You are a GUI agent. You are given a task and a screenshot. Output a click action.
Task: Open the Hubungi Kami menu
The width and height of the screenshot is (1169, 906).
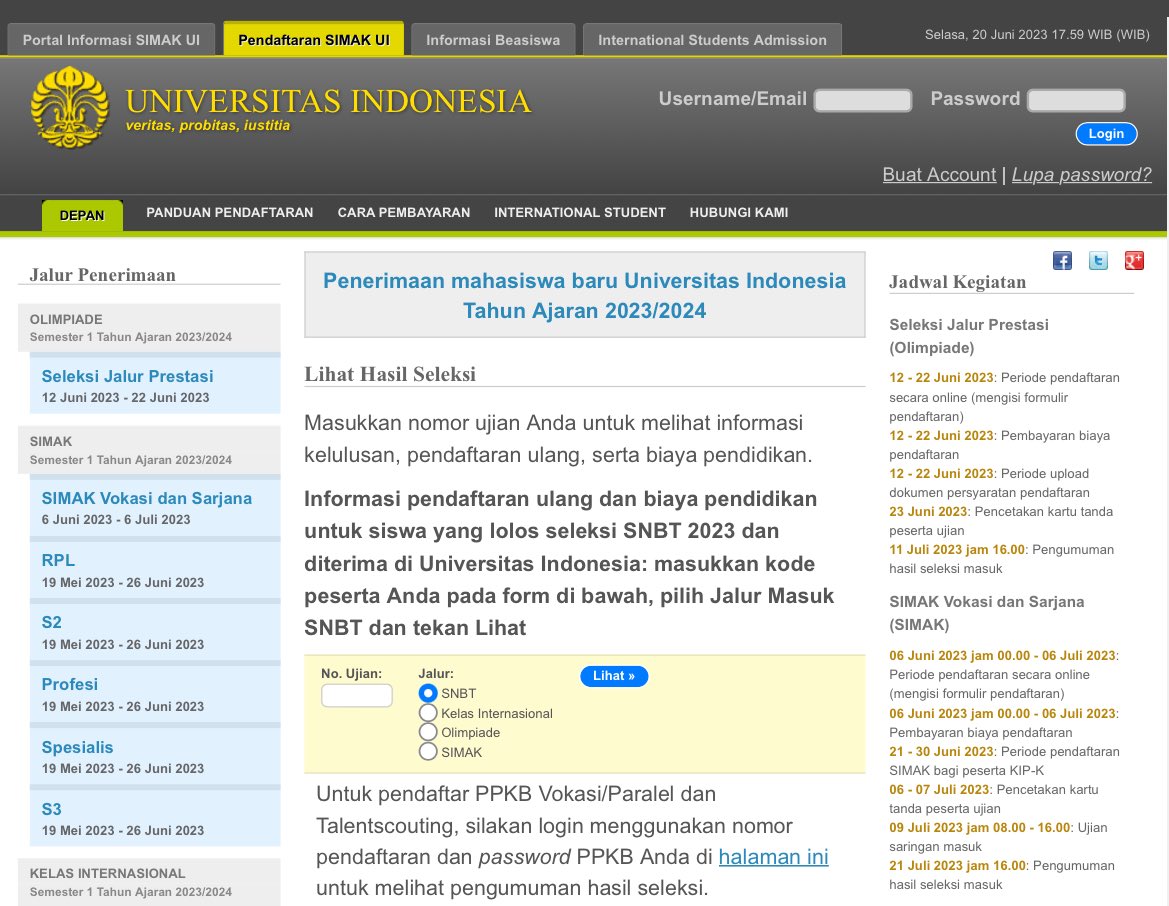[x=739, y=213]
